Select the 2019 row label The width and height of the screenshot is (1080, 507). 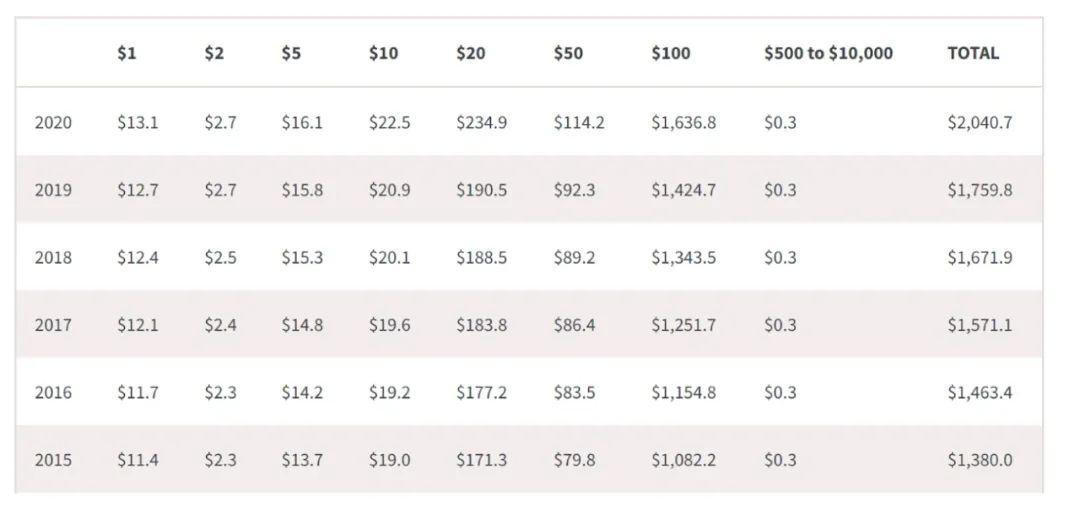point(53,190)
